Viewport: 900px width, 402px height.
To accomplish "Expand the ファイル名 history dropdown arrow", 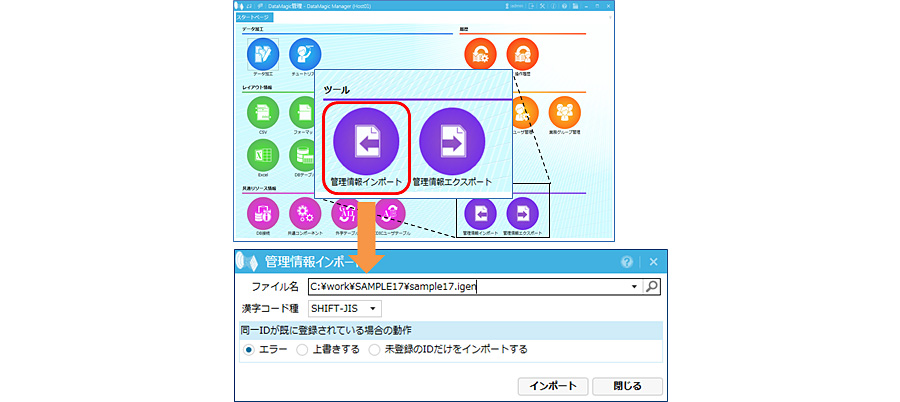I will pyautogui.click(x=635, y=287).
